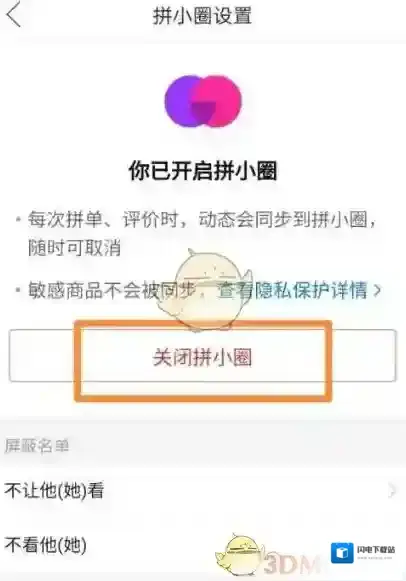Click the yellow mascot watermark in the center
The height and width of the screenshot is (581, 406).
(x=202, y=291)
